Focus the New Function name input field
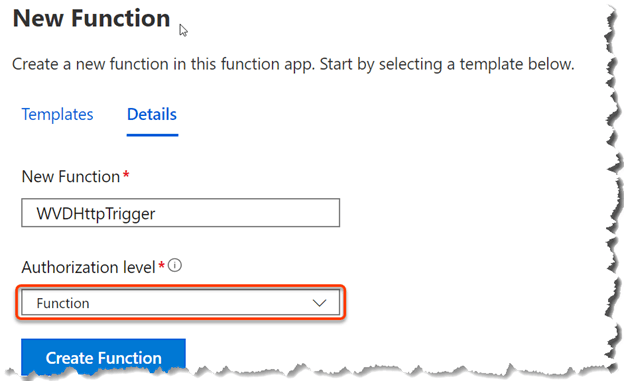 pos(181,213)
